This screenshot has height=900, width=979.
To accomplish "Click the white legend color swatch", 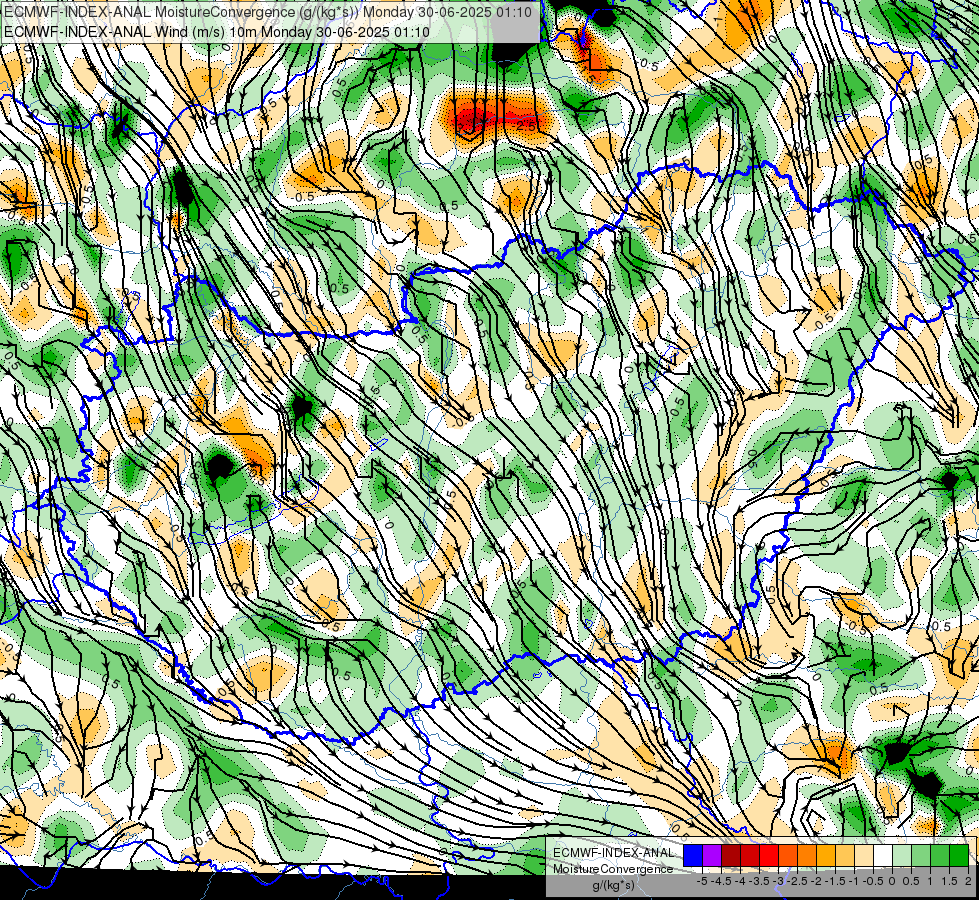I will [883, 856].
